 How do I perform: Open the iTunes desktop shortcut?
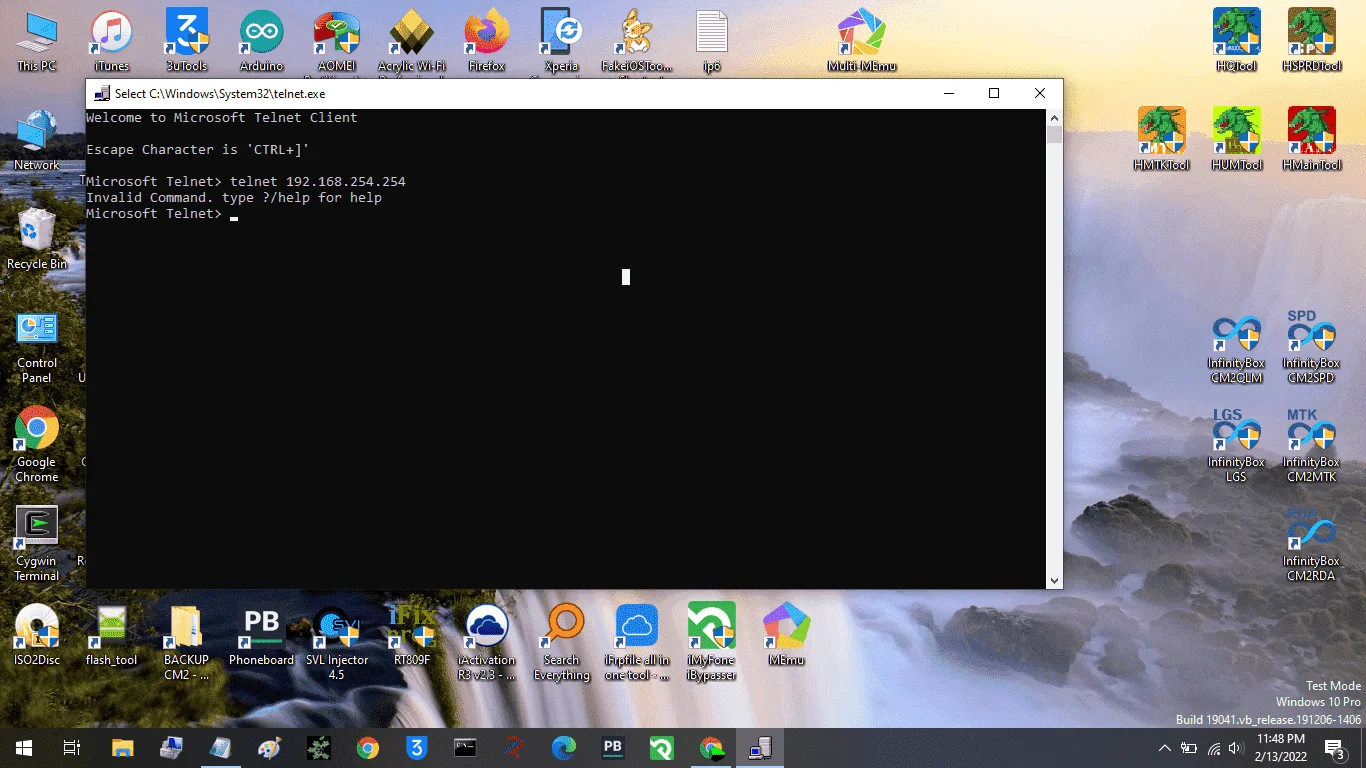click(112, 41)
